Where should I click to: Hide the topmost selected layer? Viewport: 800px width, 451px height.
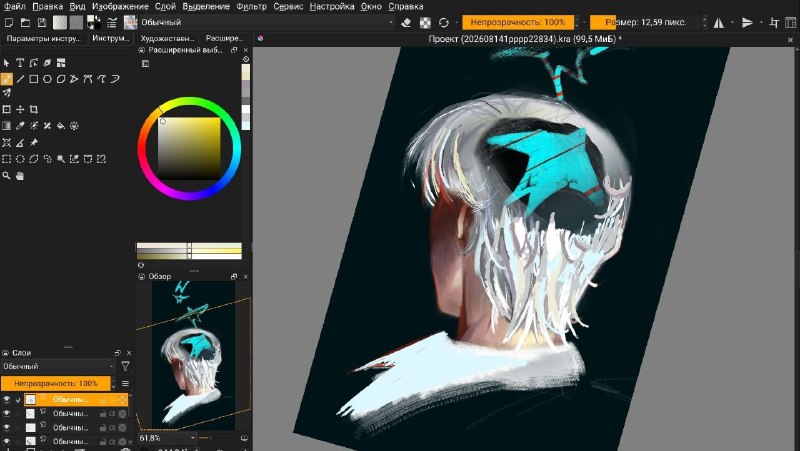point(6,399)
